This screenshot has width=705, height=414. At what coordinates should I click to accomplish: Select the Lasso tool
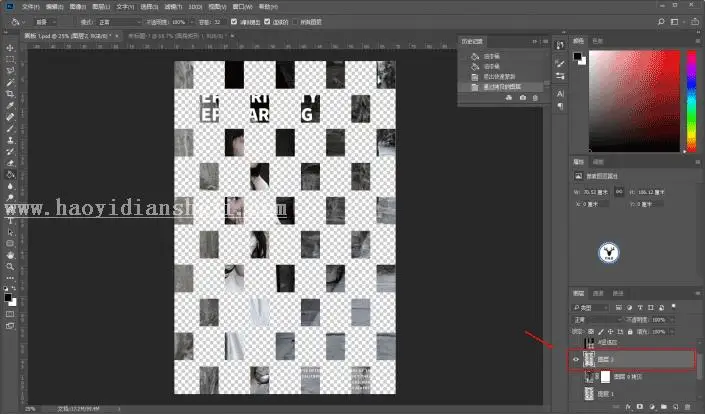(10, 71)
